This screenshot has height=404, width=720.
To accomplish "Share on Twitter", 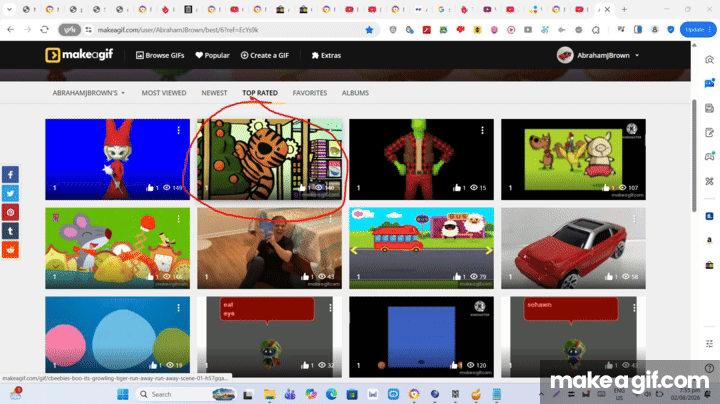I will (10, 193).
